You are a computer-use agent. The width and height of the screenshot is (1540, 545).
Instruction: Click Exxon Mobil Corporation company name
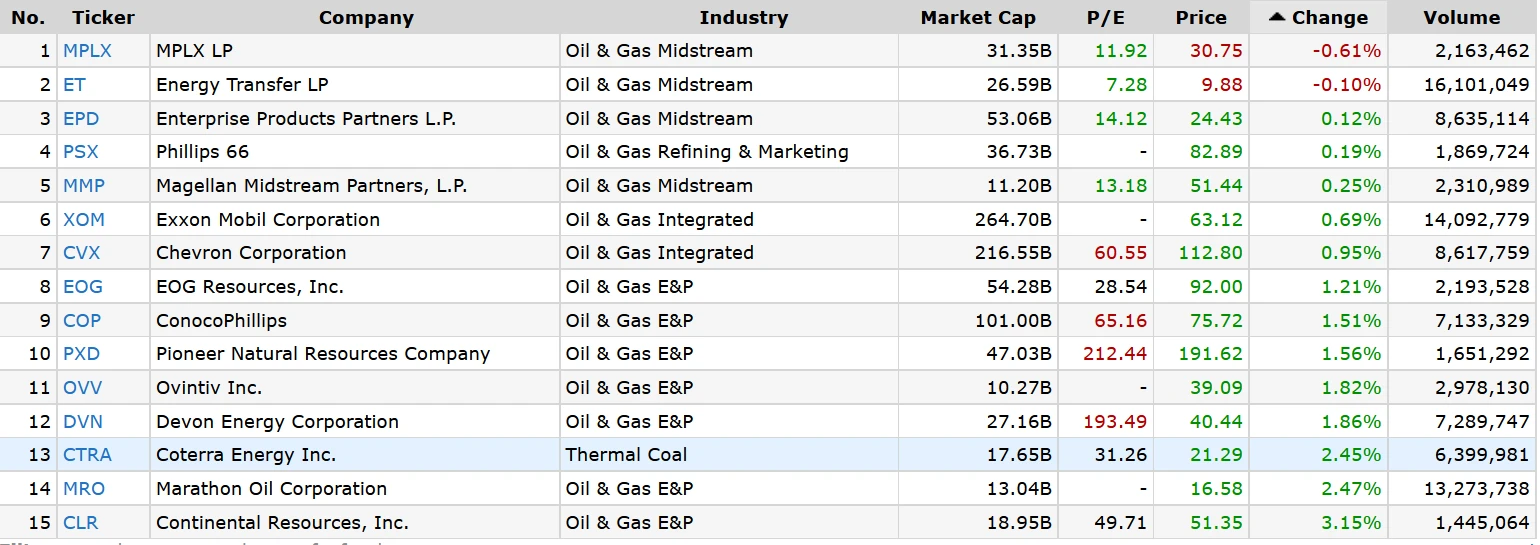[x=267, y=220]
